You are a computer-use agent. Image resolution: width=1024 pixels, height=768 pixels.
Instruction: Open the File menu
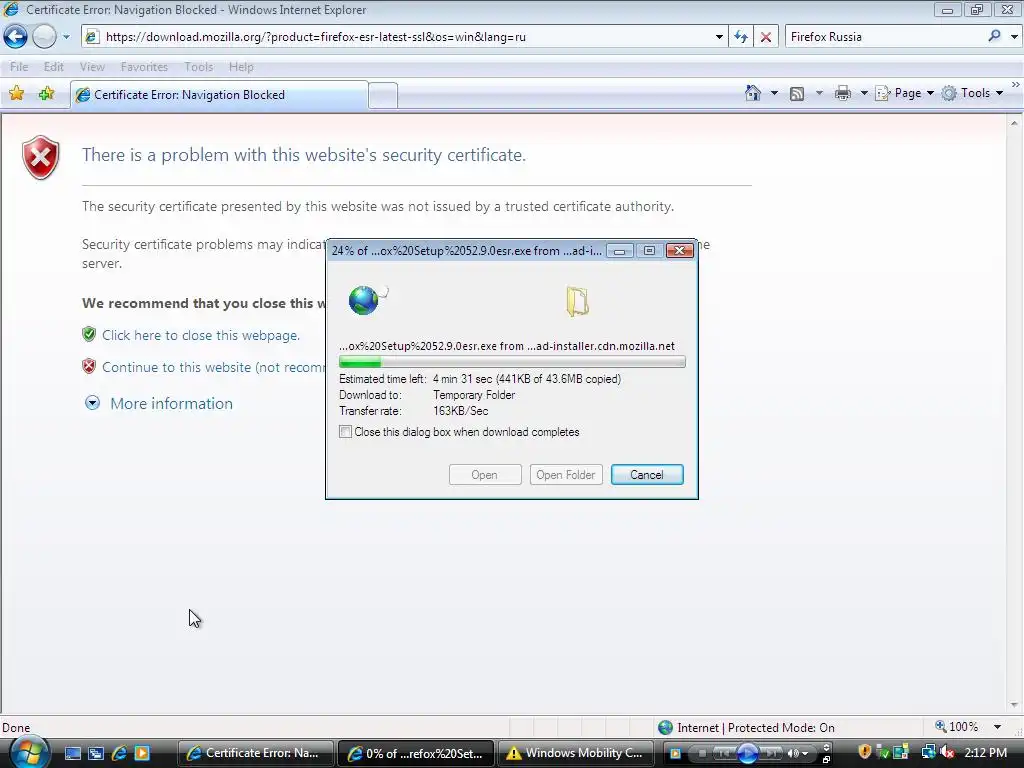tap(19, 67)
